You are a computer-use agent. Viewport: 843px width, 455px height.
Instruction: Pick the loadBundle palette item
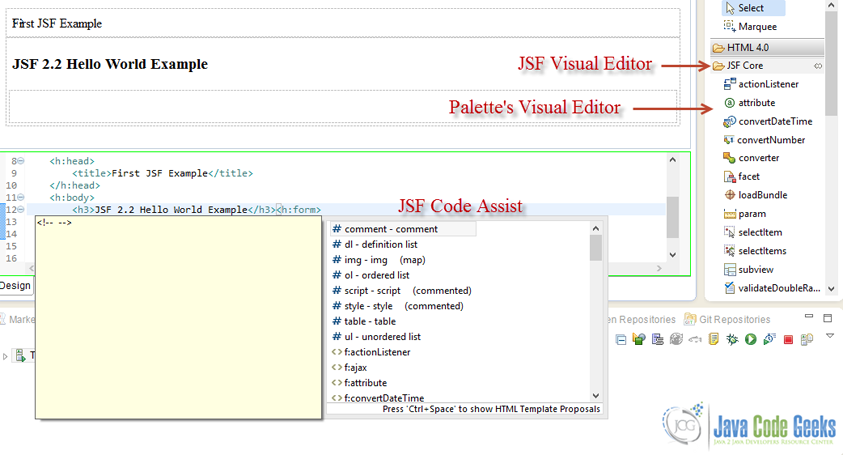coord(756,195)
